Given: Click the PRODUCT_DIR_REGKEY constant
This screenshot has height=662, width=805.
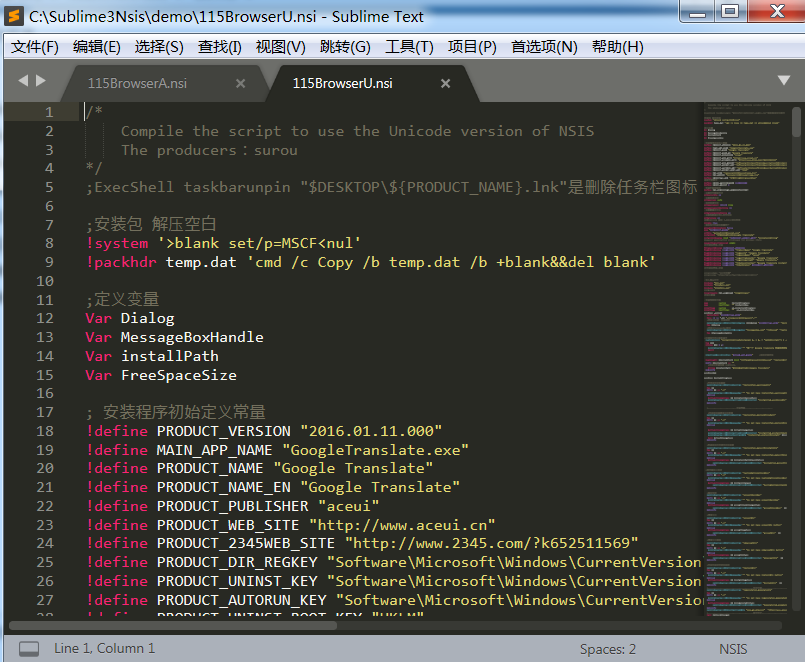Looking at the screenshot, I should [237, 562].
